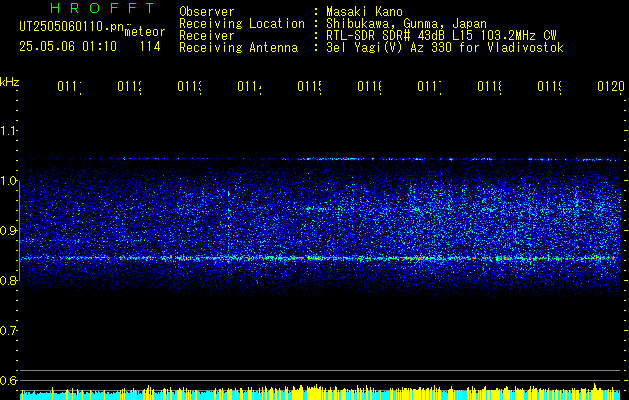Click the faint upper line near 1.04 kHz
This screenshot has width=629, height=400.
(321, 159)
